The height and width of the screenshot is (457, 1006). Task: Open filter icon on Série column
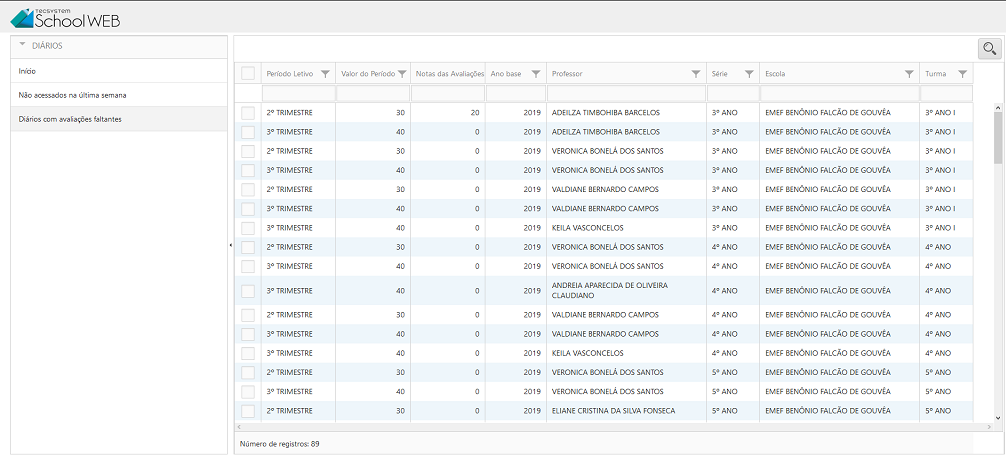pyautogui.click(x=748, y=74)
